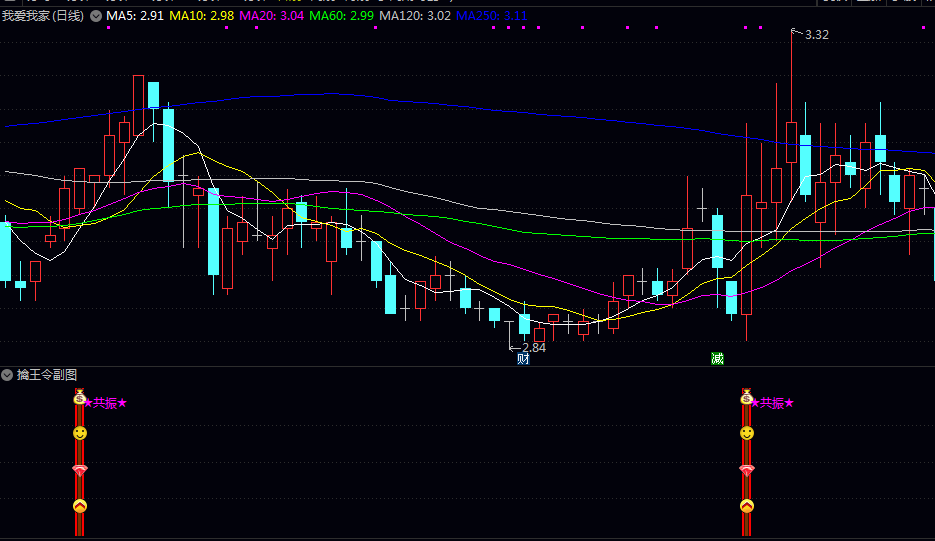The image size is (935, 541).
Task: Click the 我爱我家 (日线) chart title
Action: pyautogui.click(x=43, y=17)
